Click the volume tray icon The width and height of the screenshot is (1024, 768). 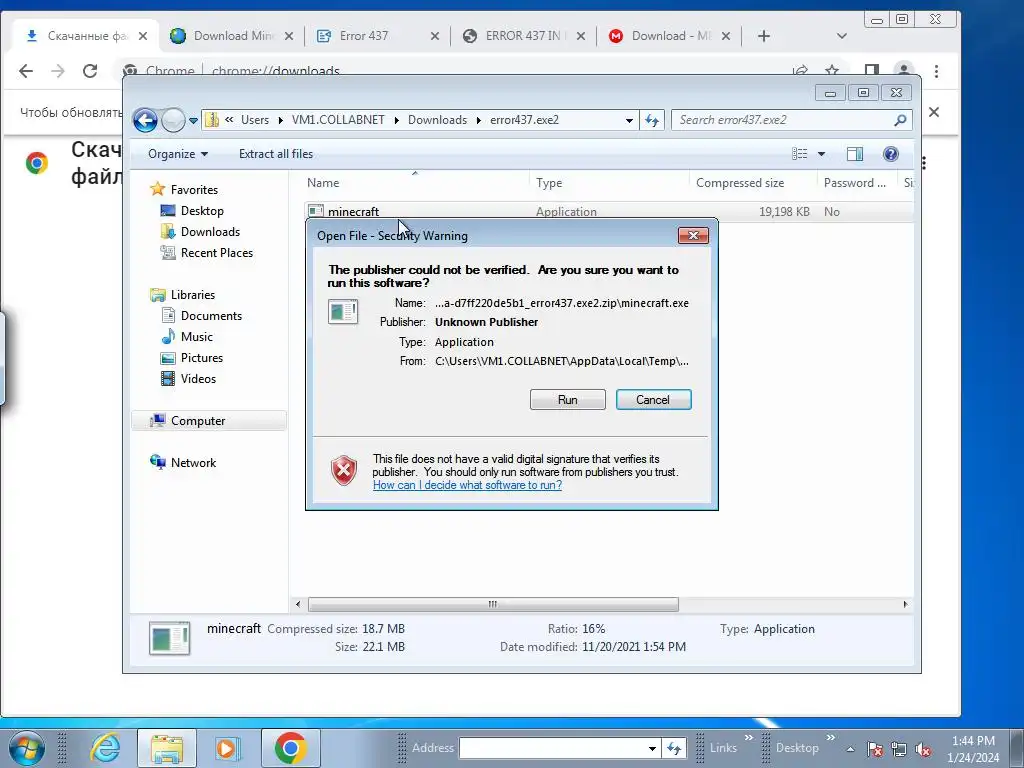pyautogui.click(x=923, y=749)
